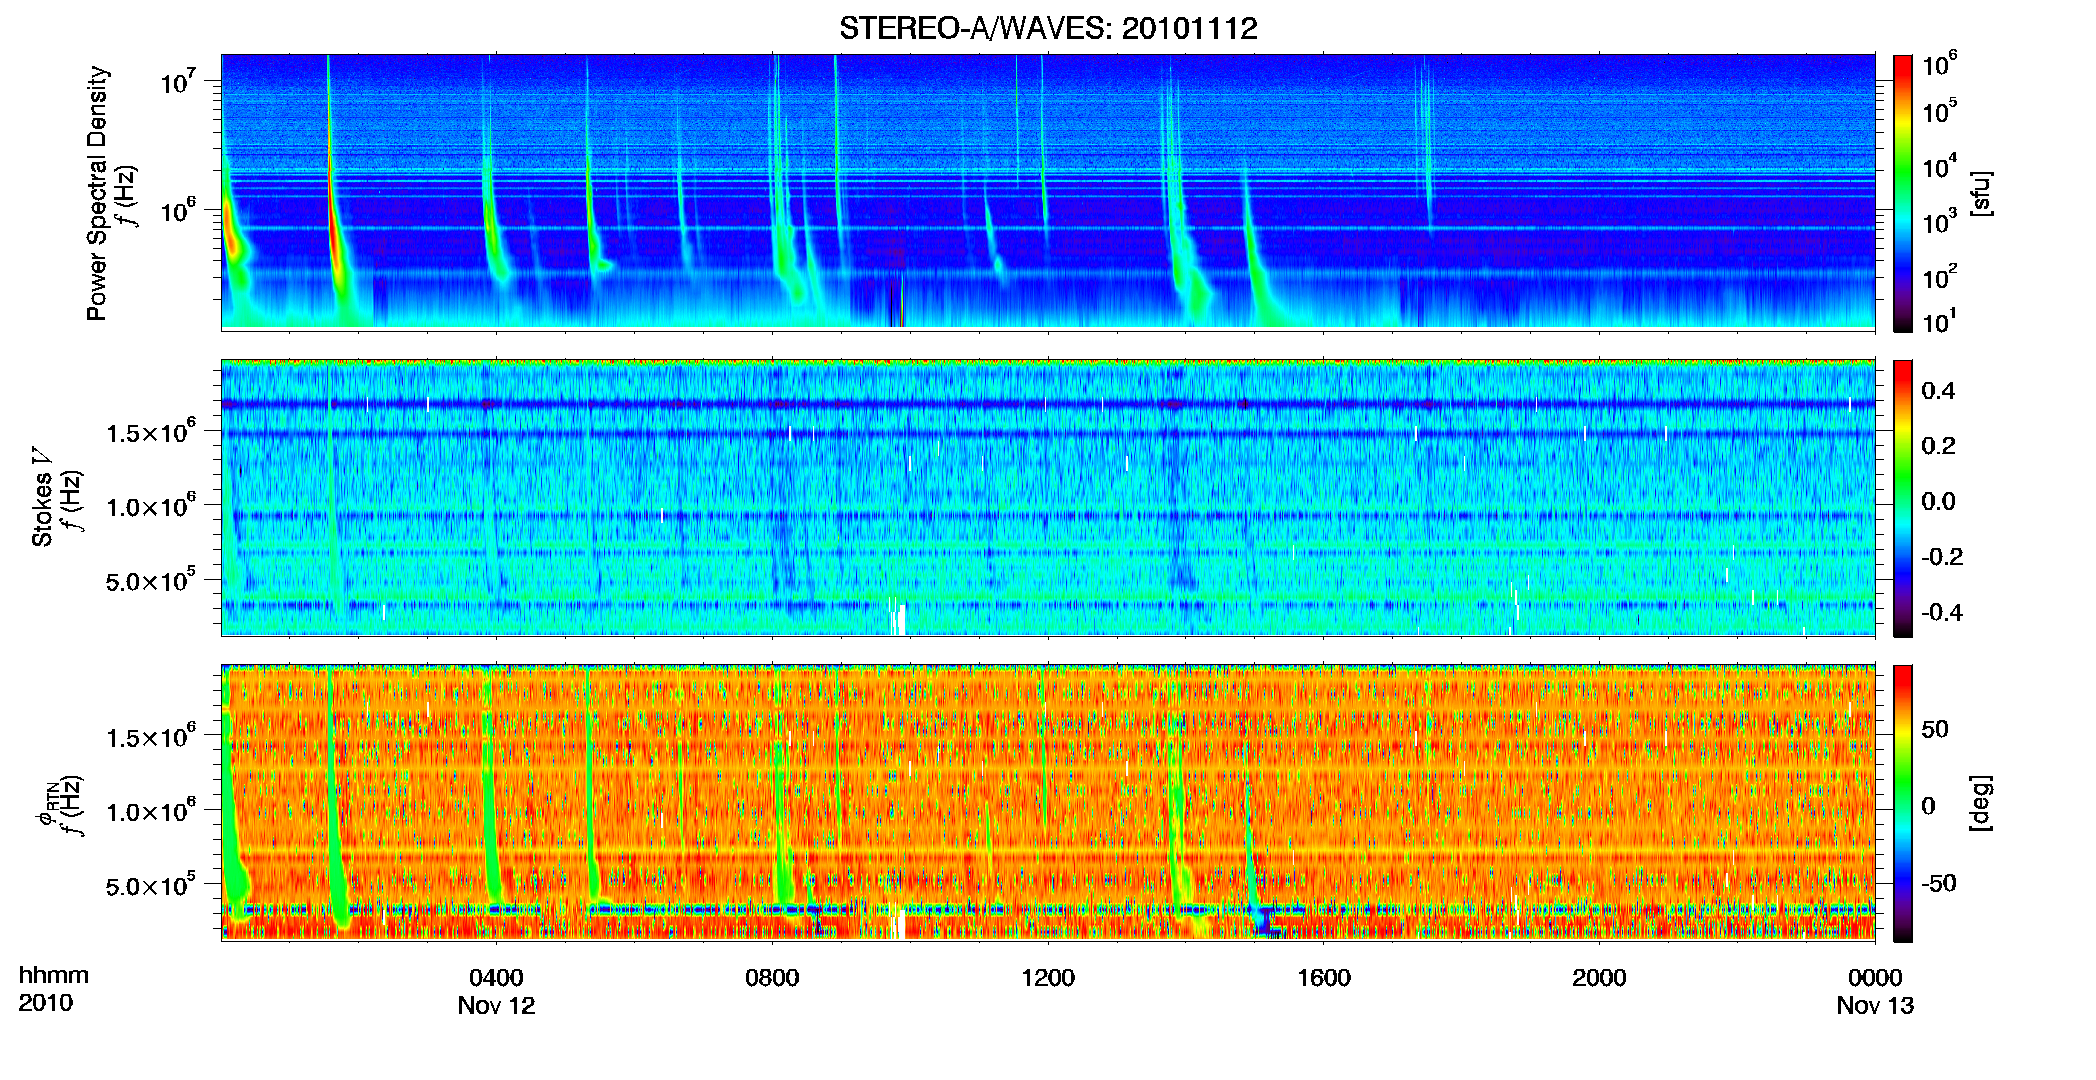2096x1080 pixels.
Task: Select the 0.2 value on Stokes color bar
Action: coord(1938,446)
